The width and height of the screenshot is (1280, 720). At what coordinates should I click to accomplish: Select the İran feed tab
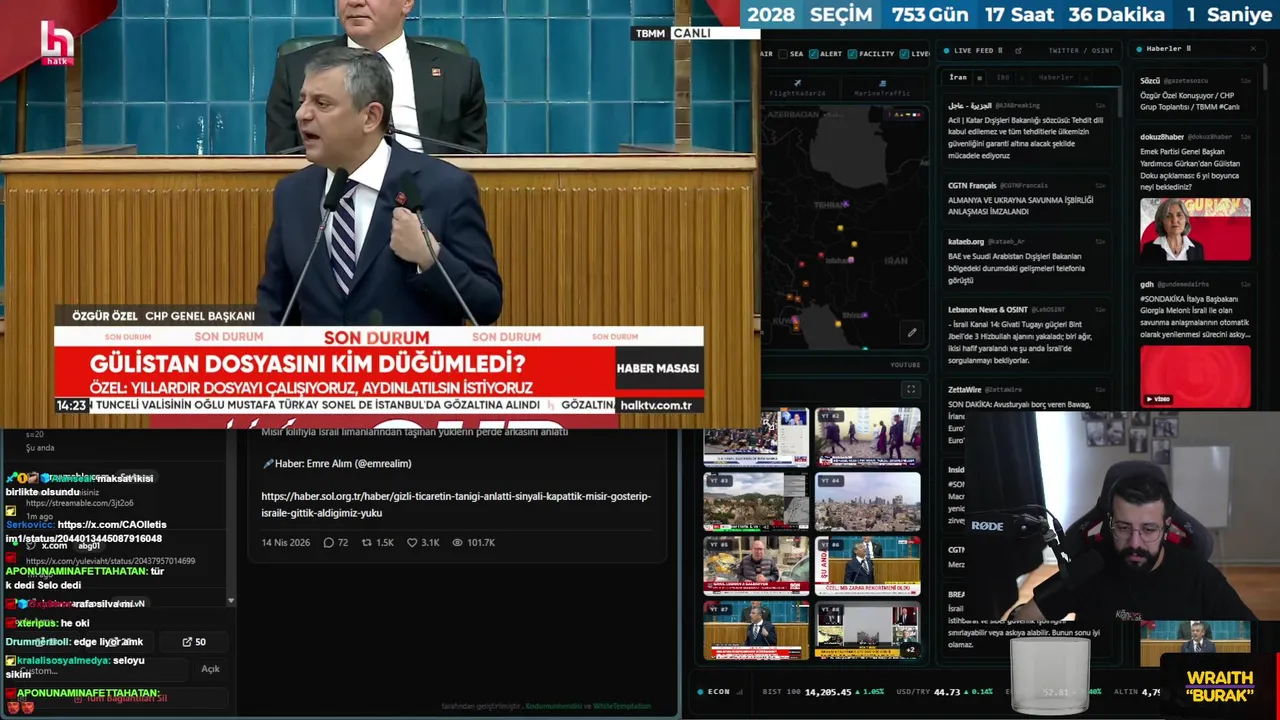point(958,77)
